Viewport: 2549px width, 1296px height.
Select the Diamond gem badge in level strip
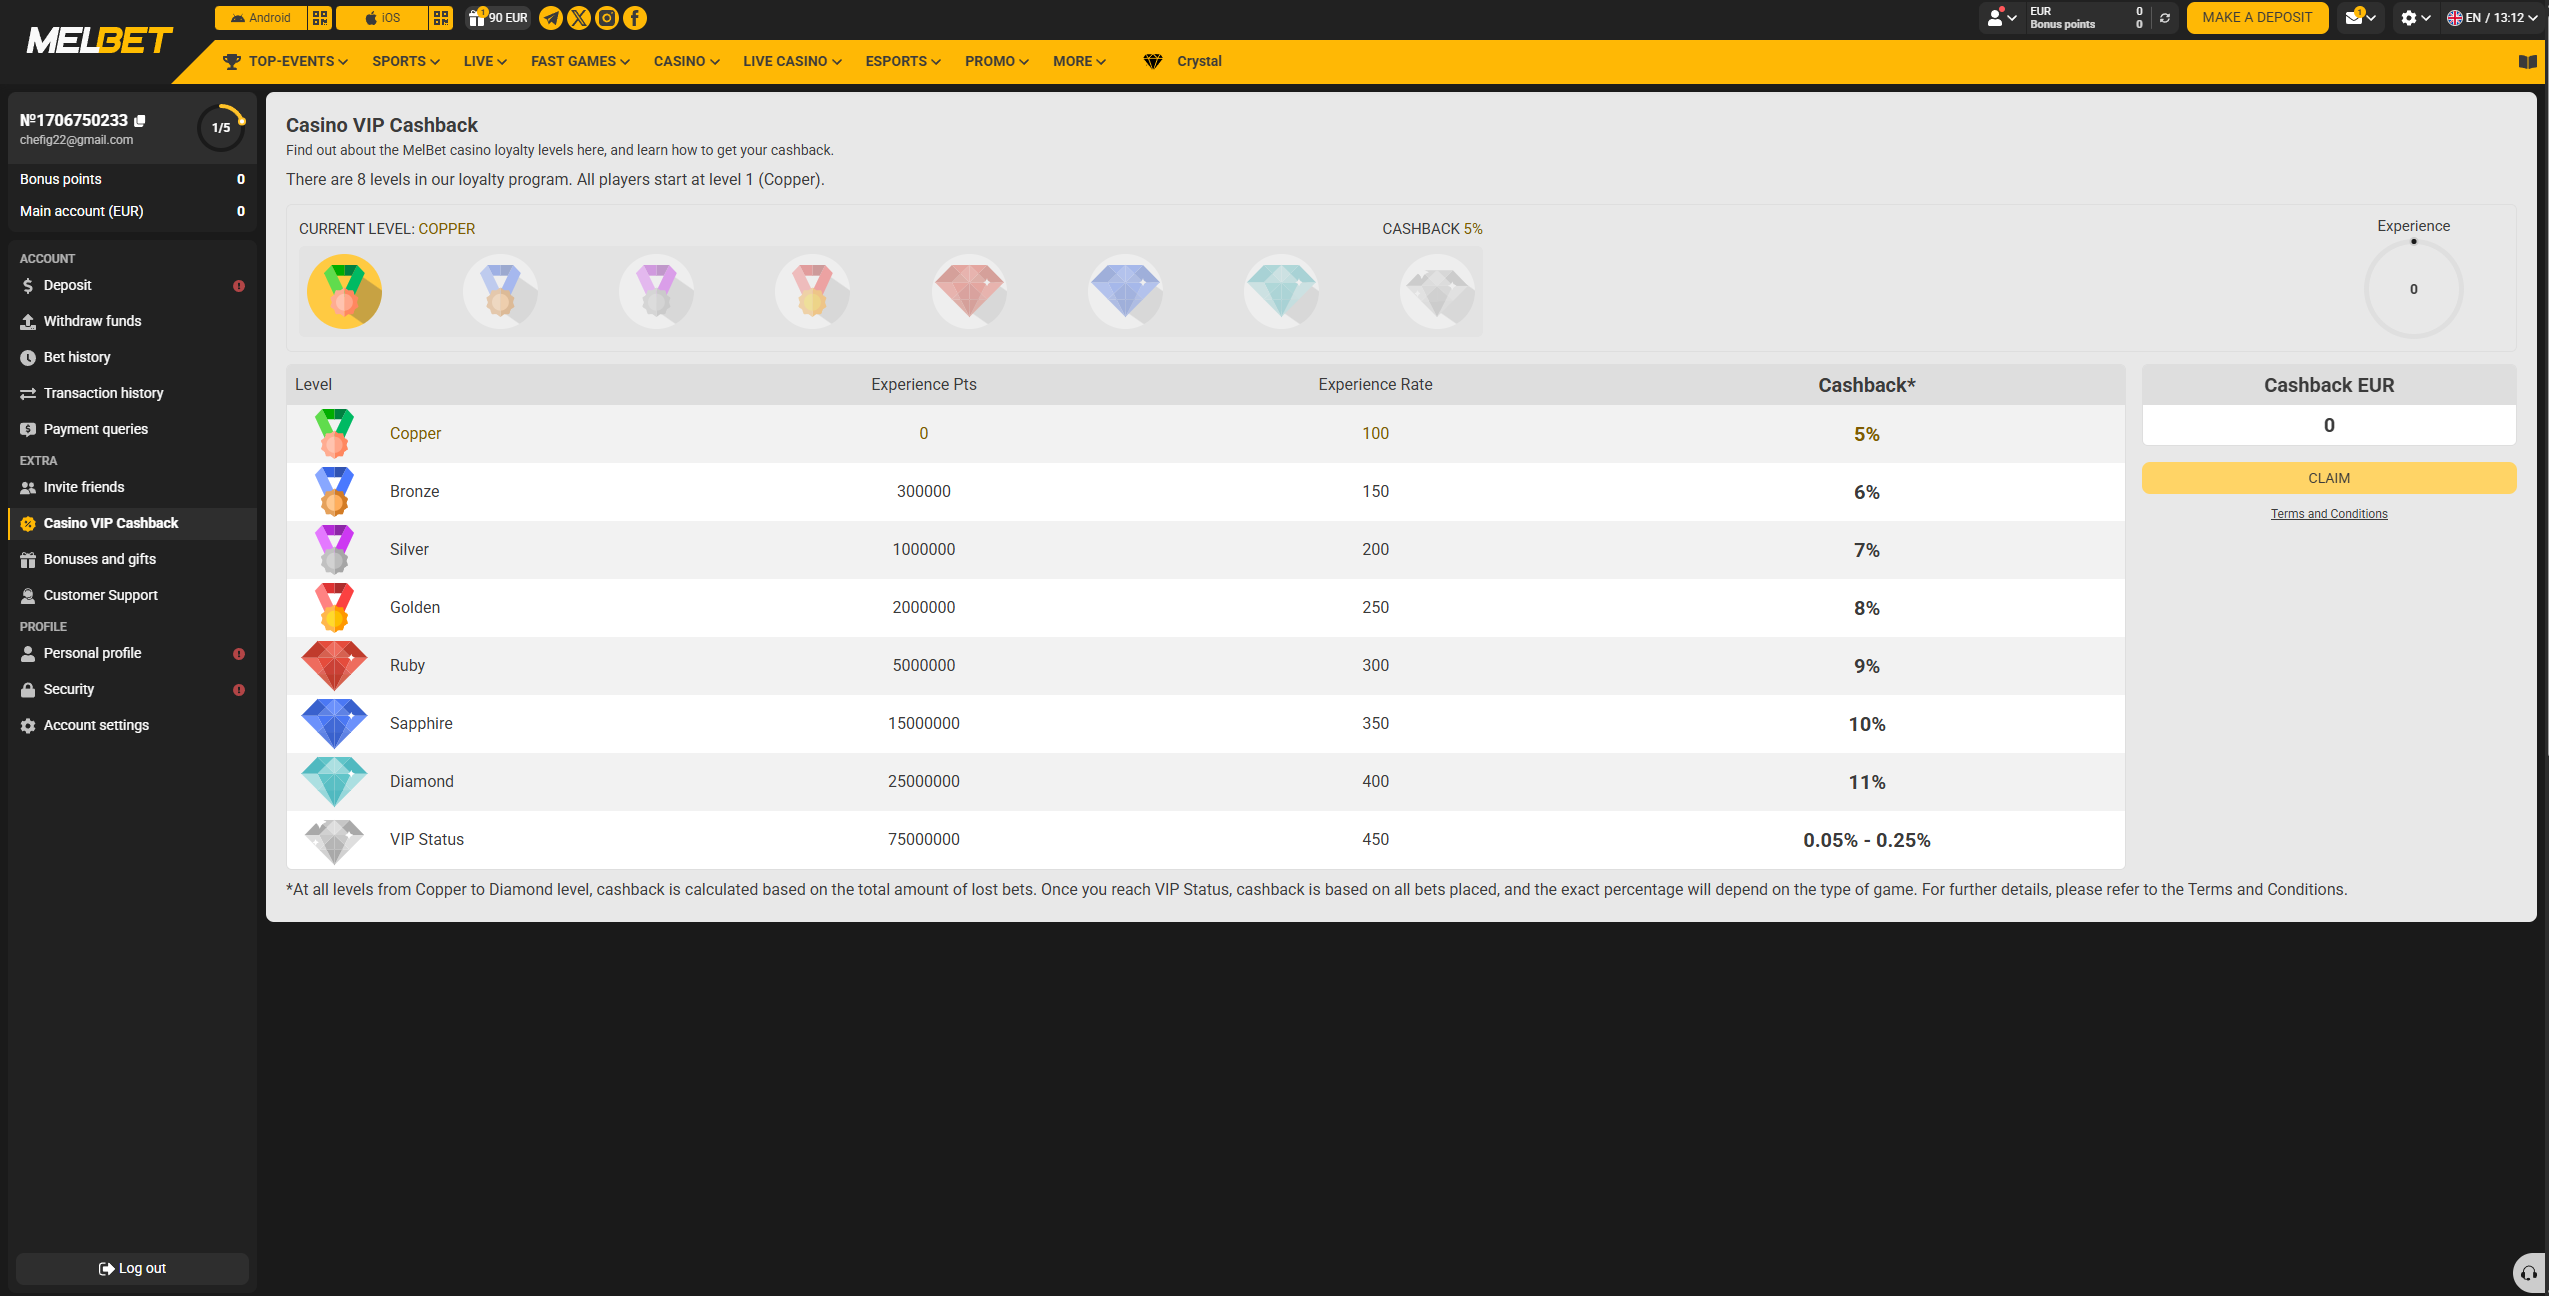coord(1281,291)
